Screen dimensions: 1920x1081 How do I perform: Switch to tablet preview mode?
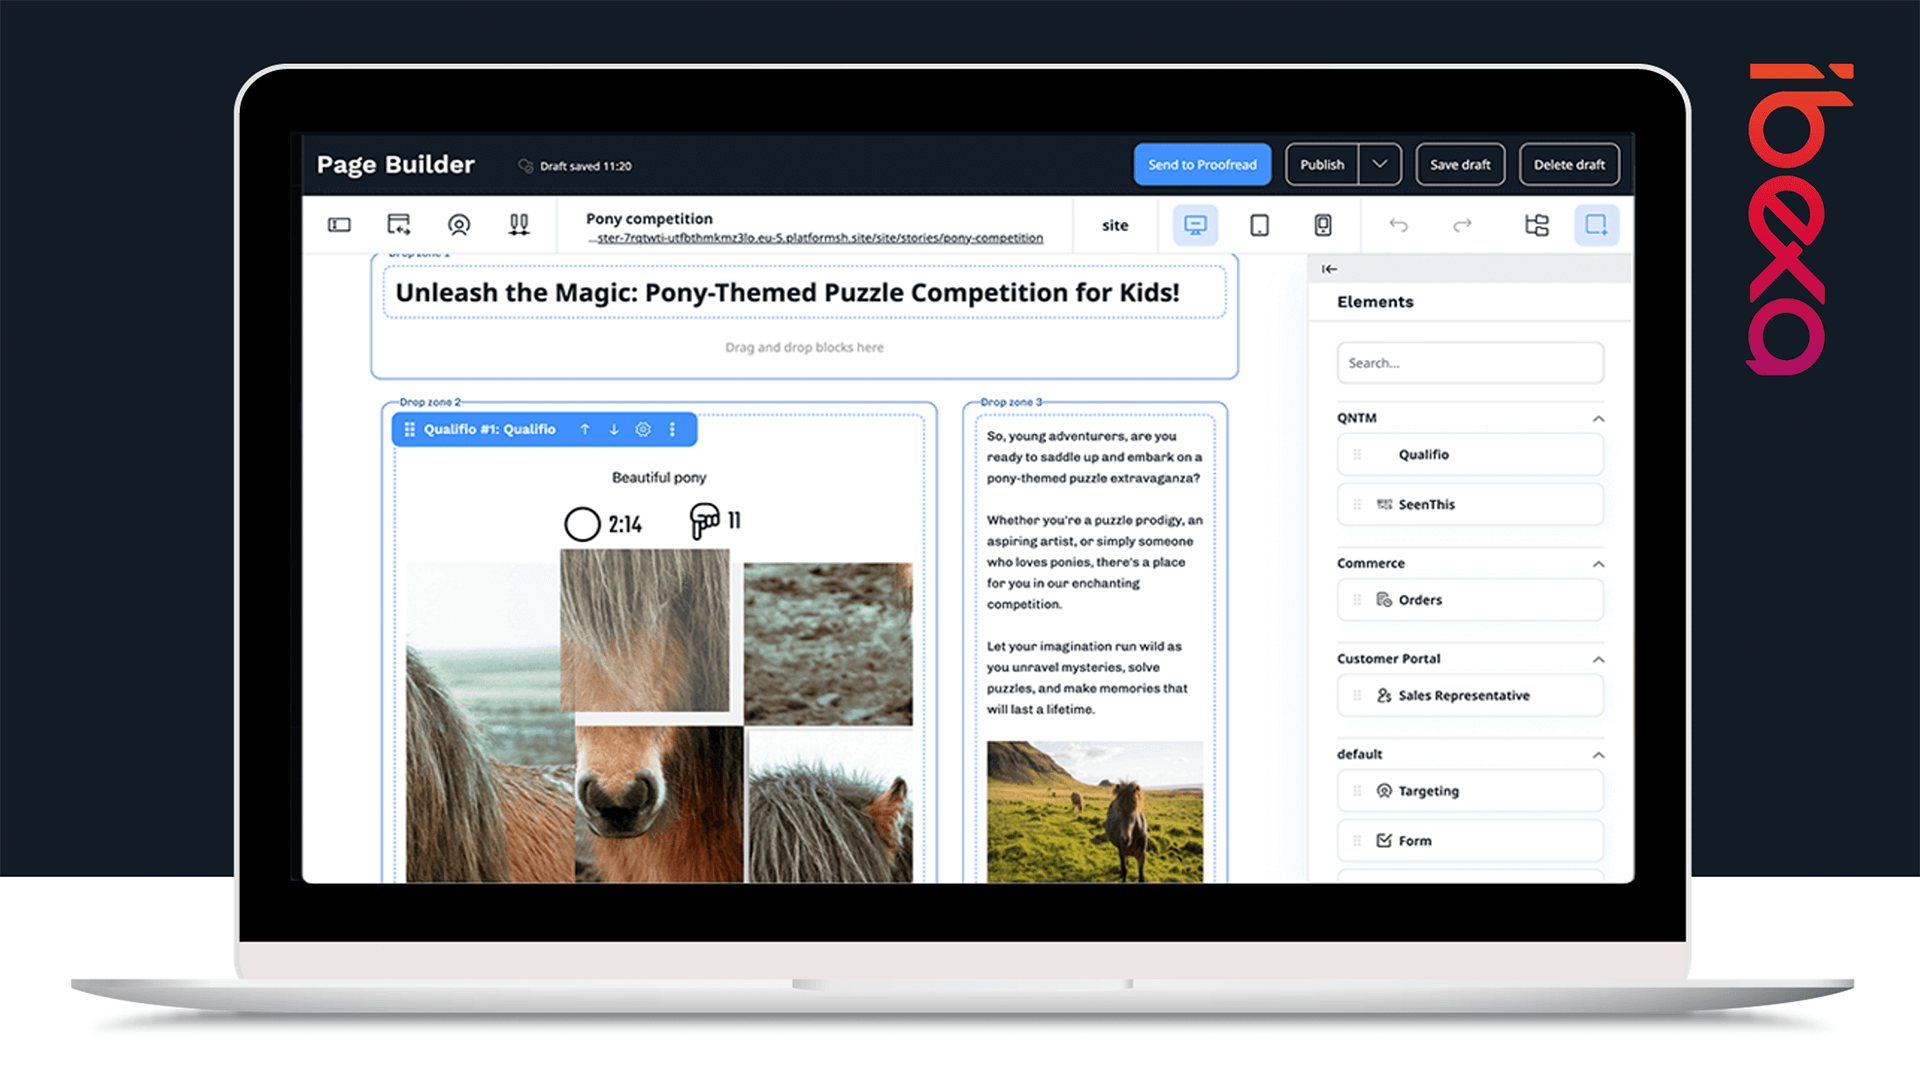coord(1260,225)
